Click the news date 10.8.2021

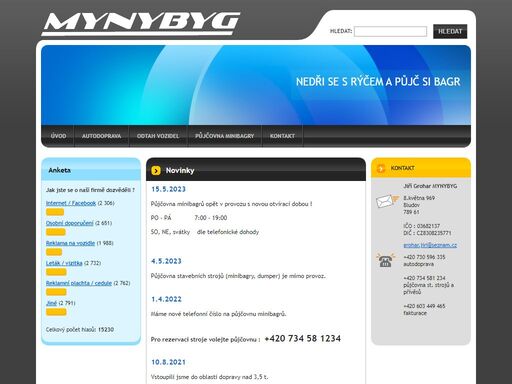pyautogui.click(x=168, y=362)
